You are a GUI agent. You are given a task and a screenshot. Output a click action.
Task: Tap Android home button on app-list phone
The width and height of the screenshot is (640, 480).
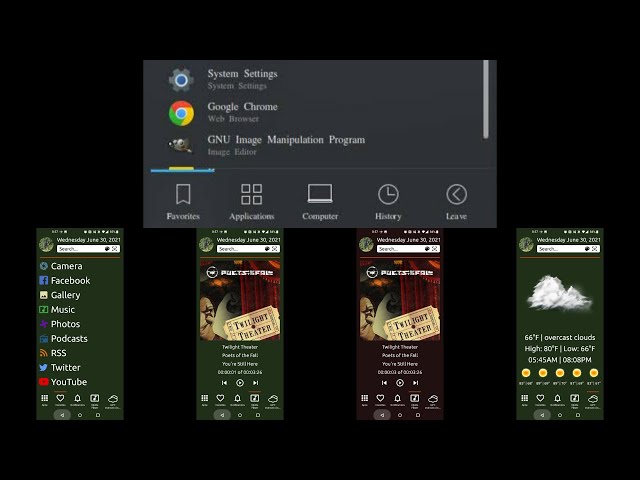[x=80, y=415]
